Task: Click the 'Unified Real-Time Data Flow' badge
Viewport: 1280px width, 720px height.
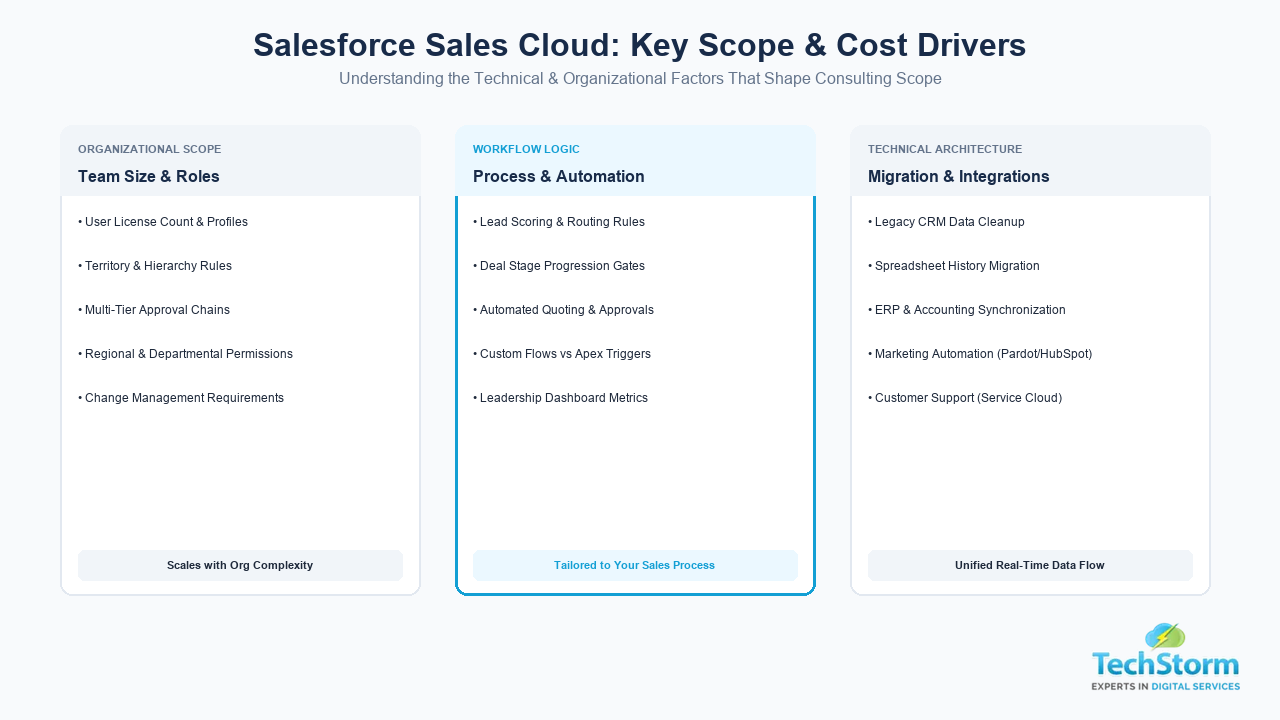Action: point(1030,565)
